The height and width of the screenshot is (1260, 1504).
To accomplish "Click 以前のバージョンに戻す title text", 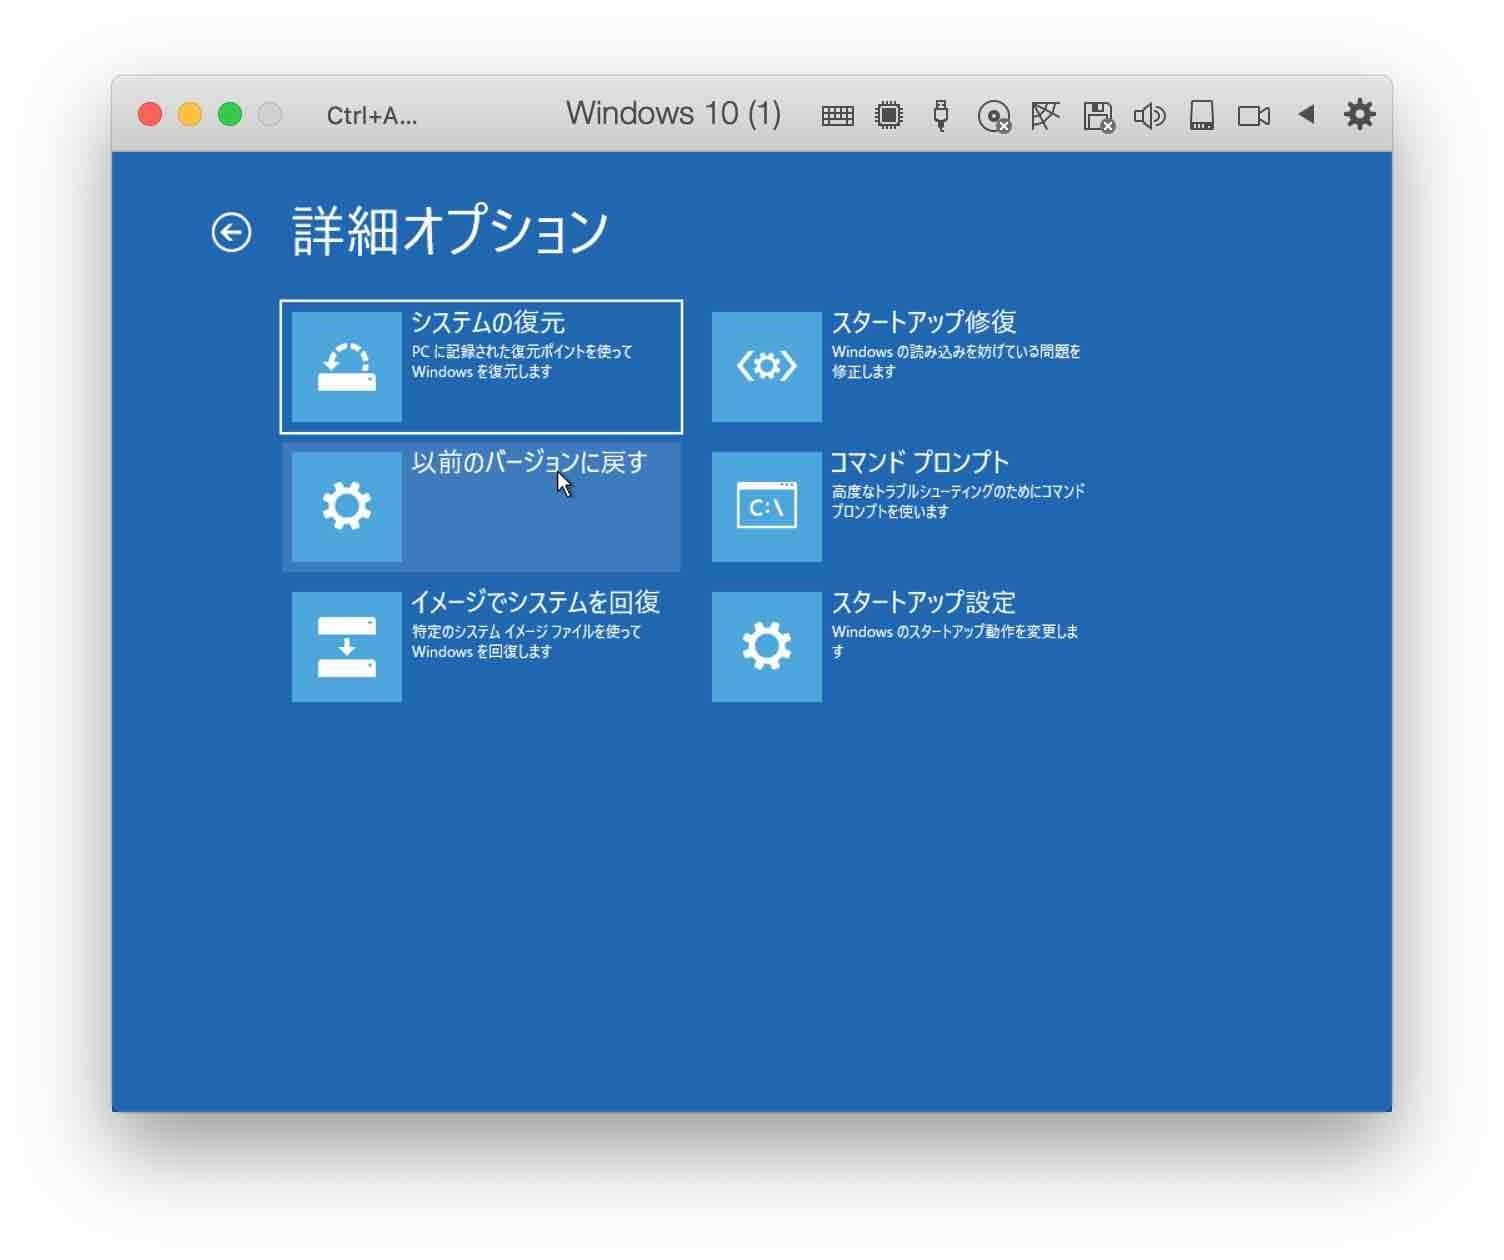I will coord(529,462).
